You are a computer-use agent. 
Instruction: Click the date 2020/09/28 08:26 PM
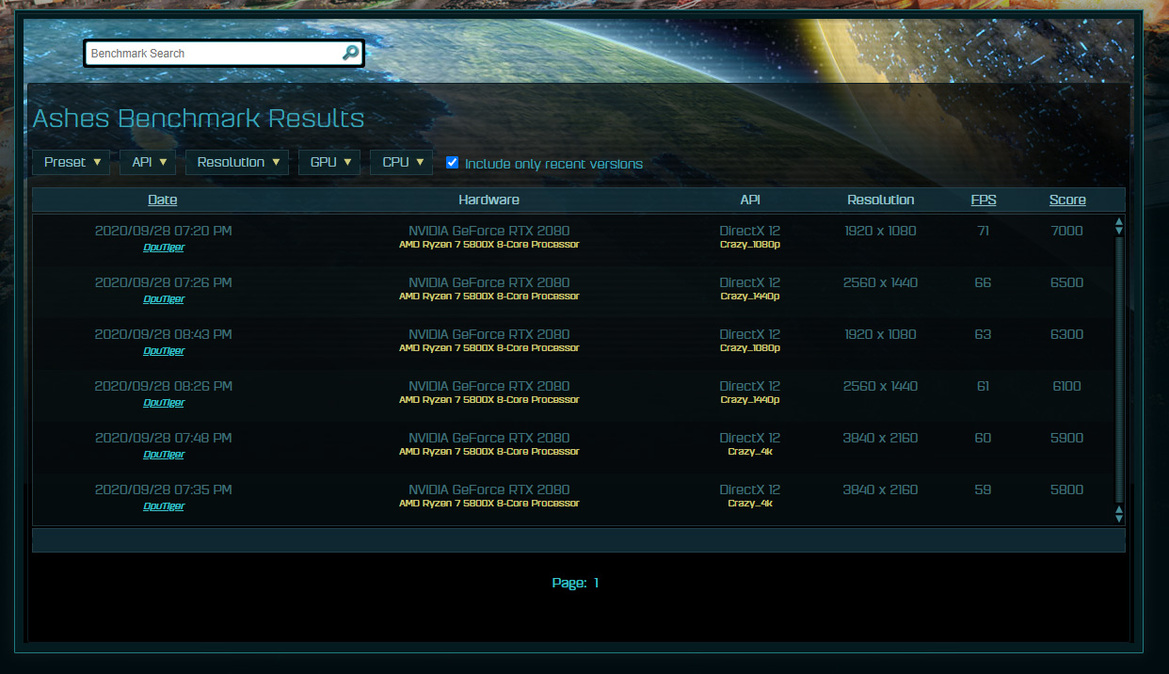point(163,386)
